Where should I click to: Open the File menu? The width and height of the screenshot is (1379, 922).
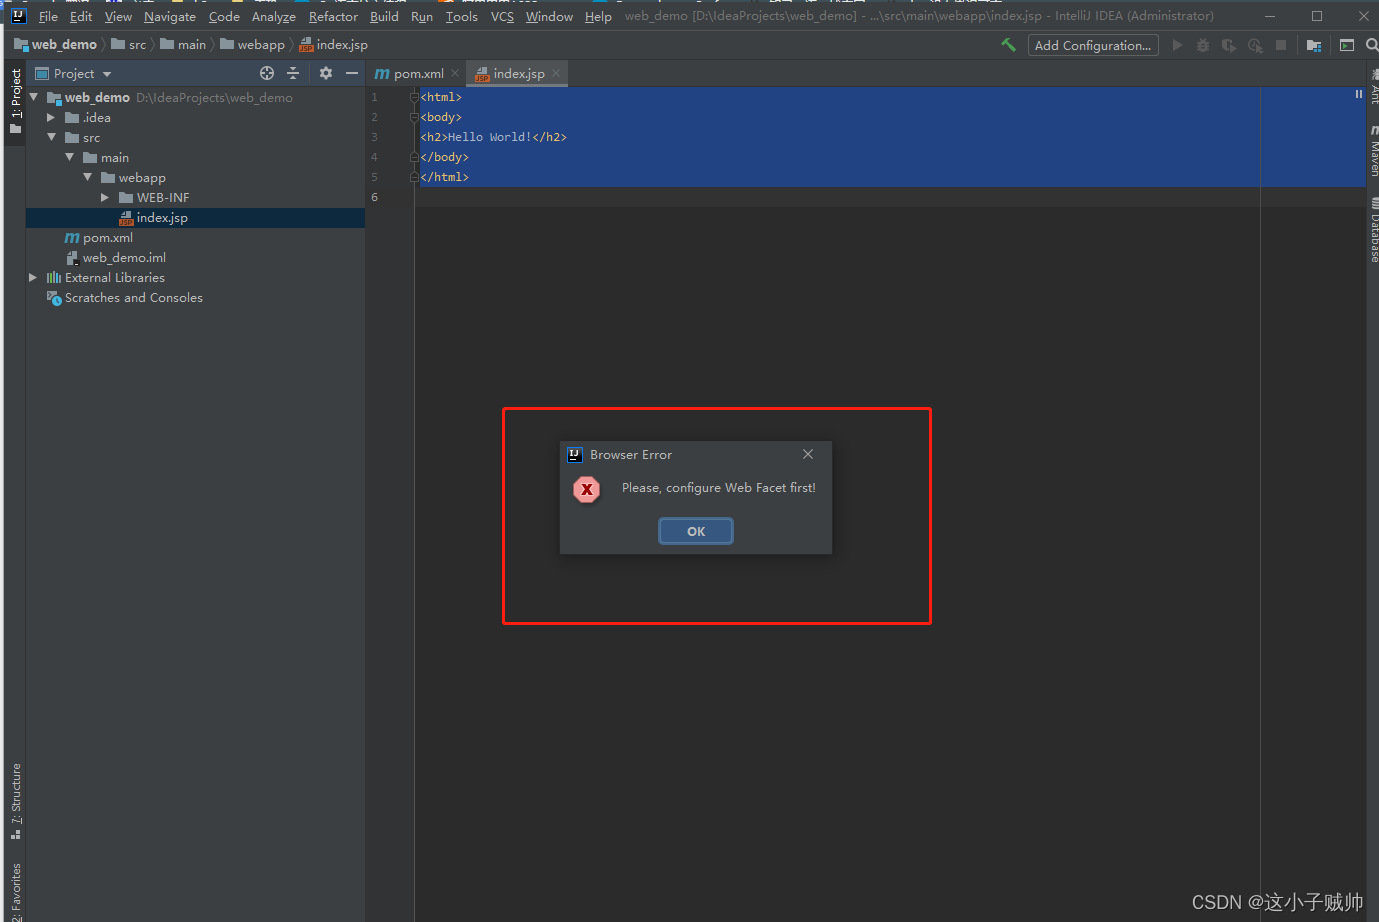48,16
